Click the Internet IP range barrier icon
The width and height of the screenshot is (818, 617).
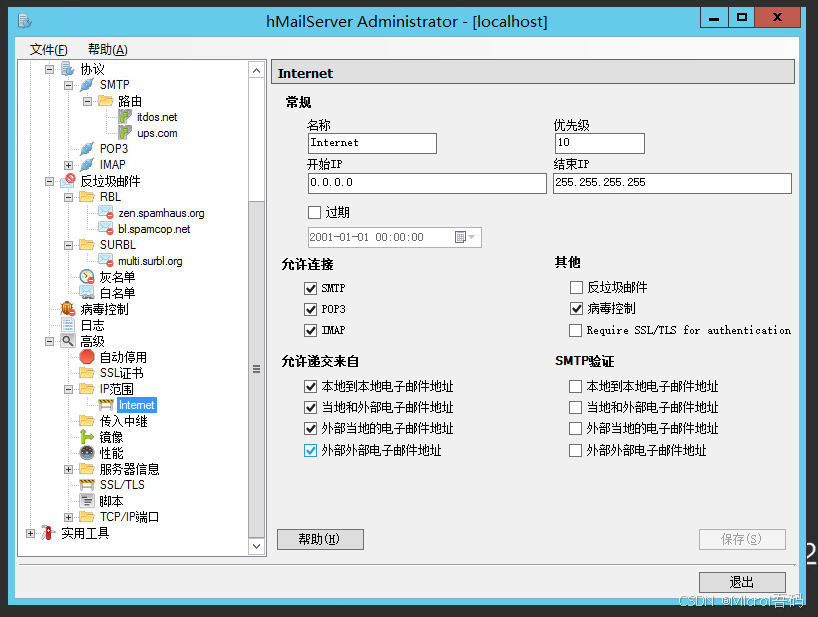pos(106,405)
